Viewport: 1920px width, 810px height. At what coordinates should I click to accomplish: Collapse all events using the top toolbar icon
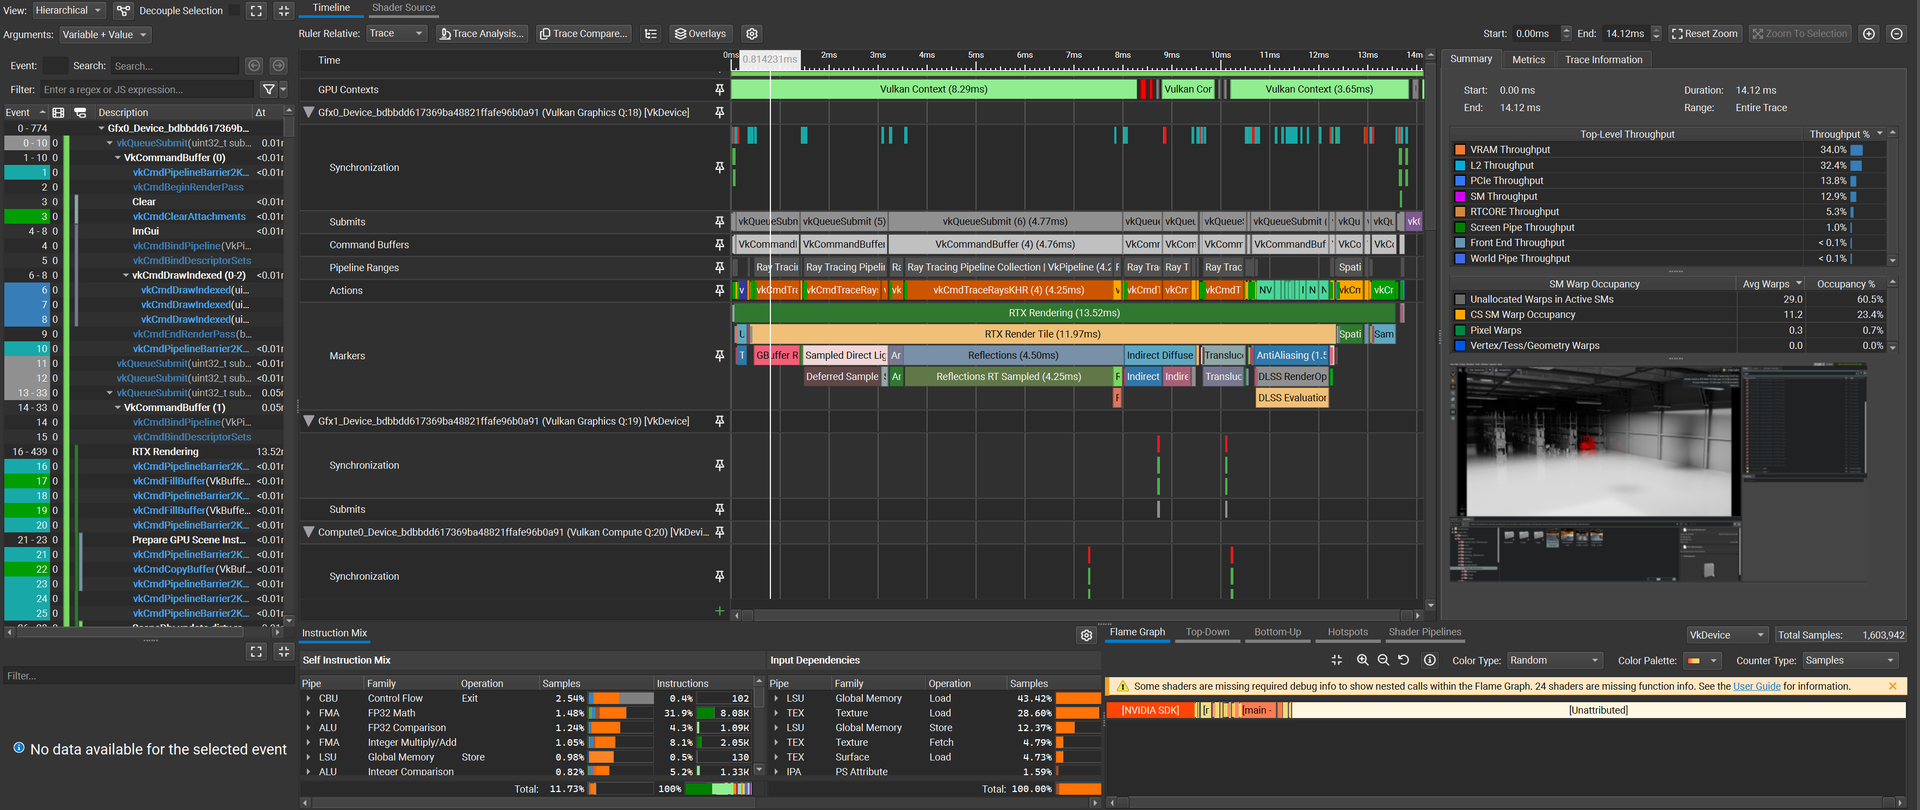point(283,11)
